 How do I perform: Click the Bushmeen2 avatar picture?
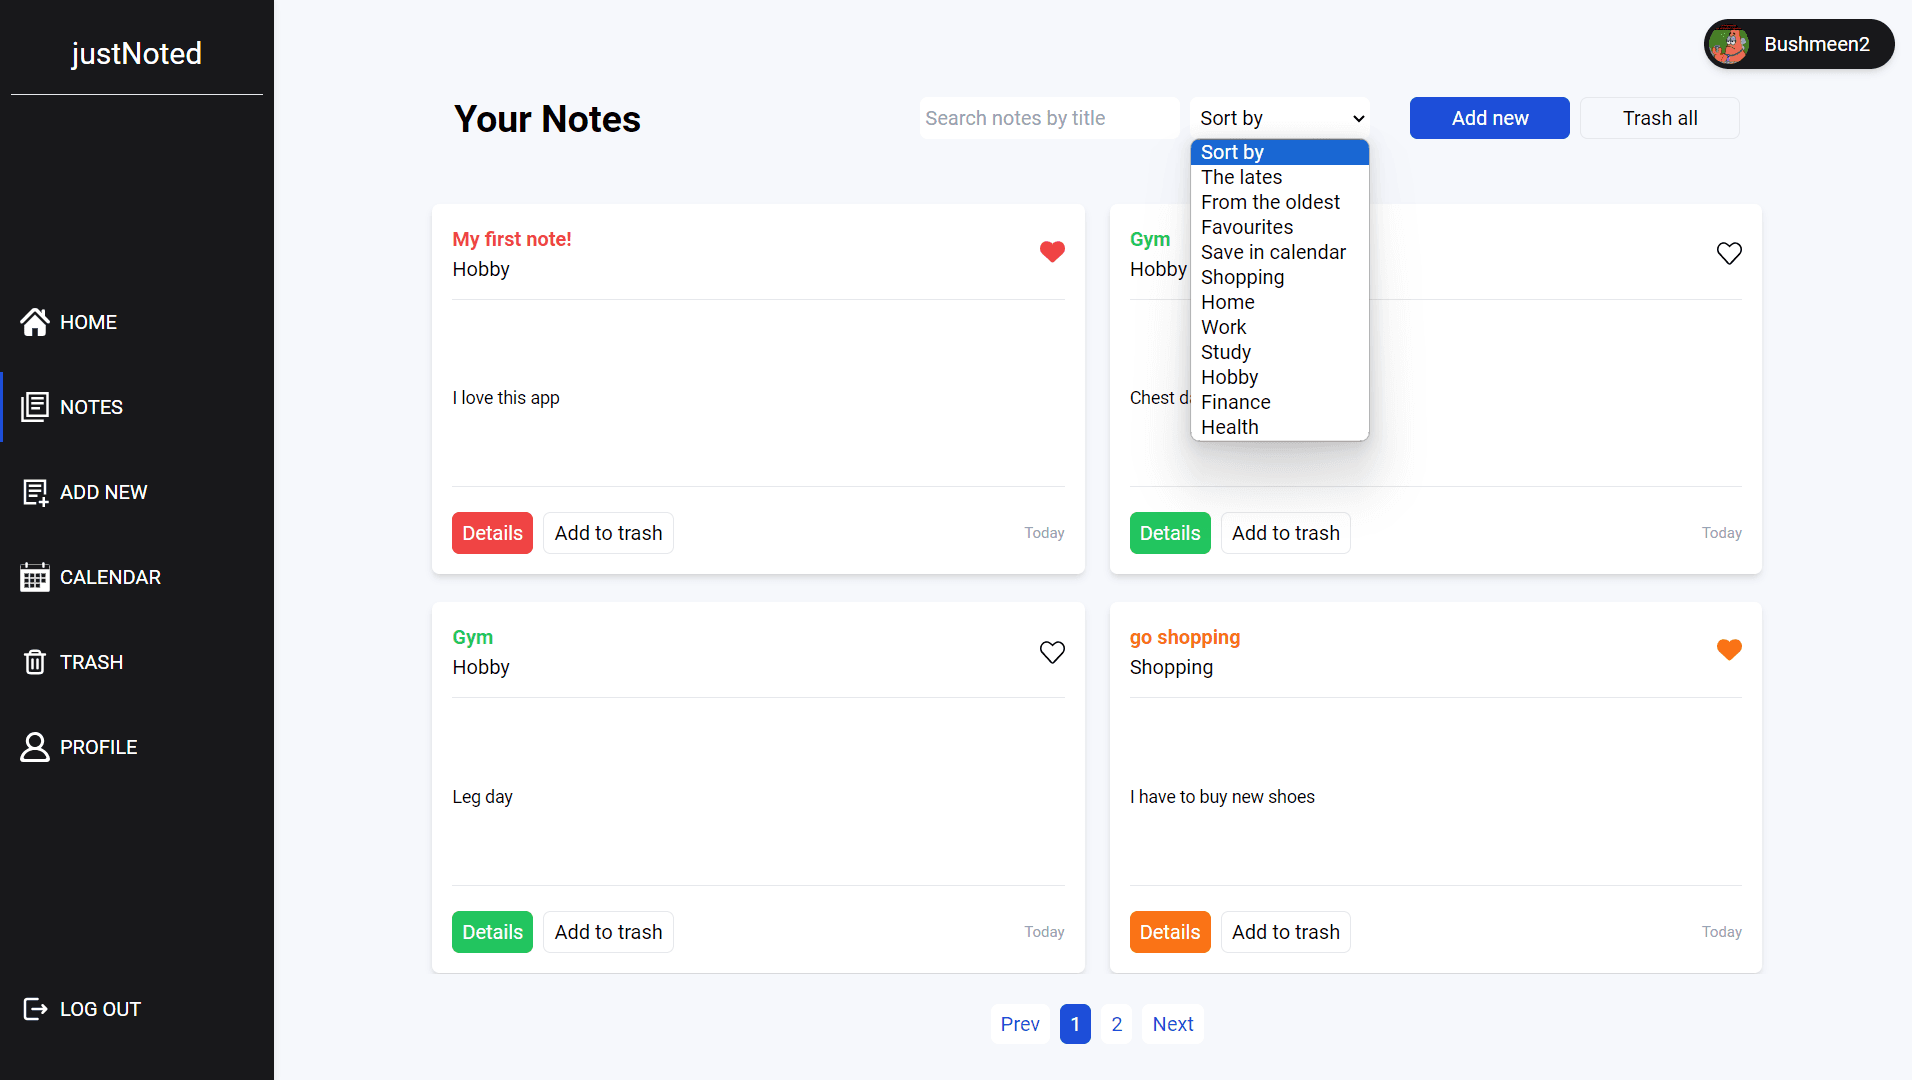pos(1729,44)
